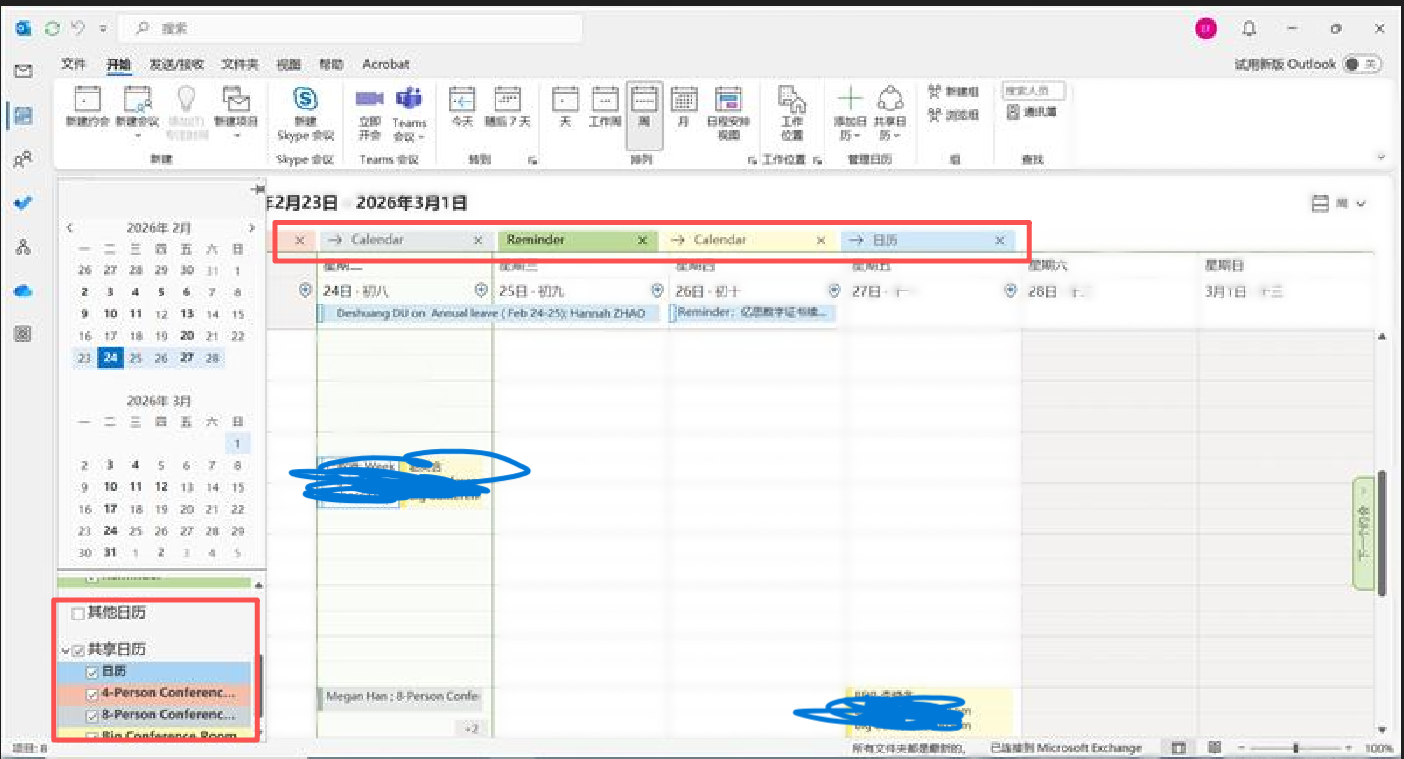This screenshot has height=759, width=1404.
Task: Open the 文件夹 Folder ribbon tab
Action: pos(240,64)
